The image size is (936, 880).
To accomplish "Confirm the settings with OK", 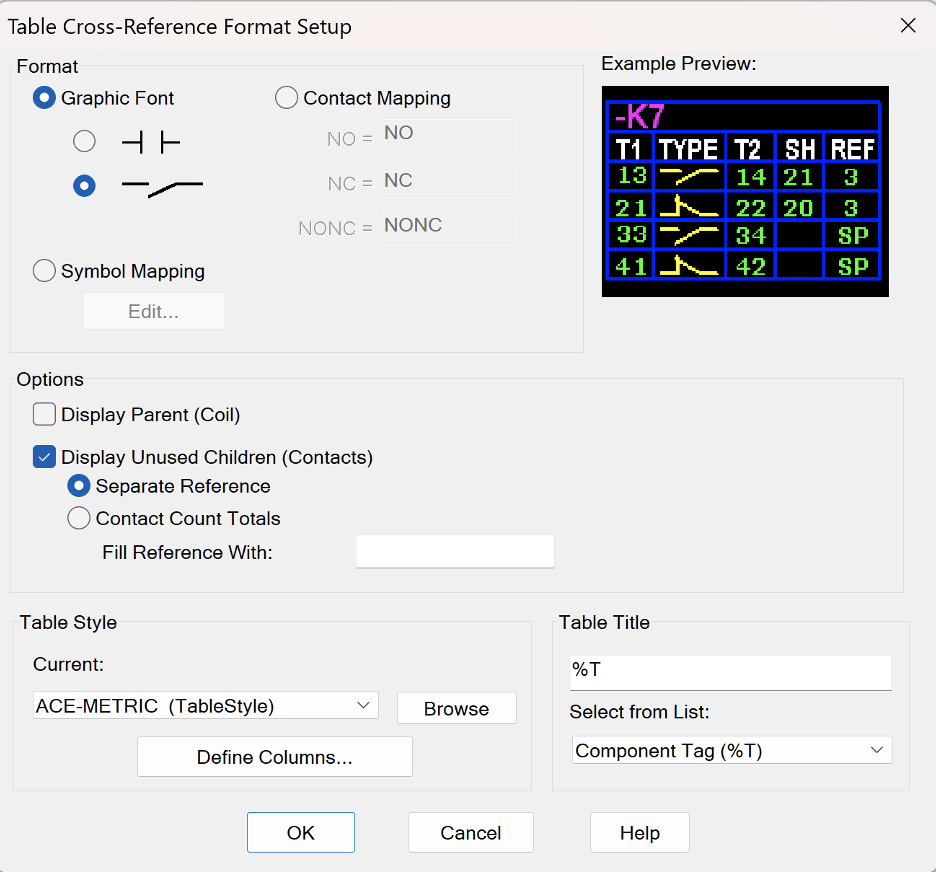I will point(301,833).
